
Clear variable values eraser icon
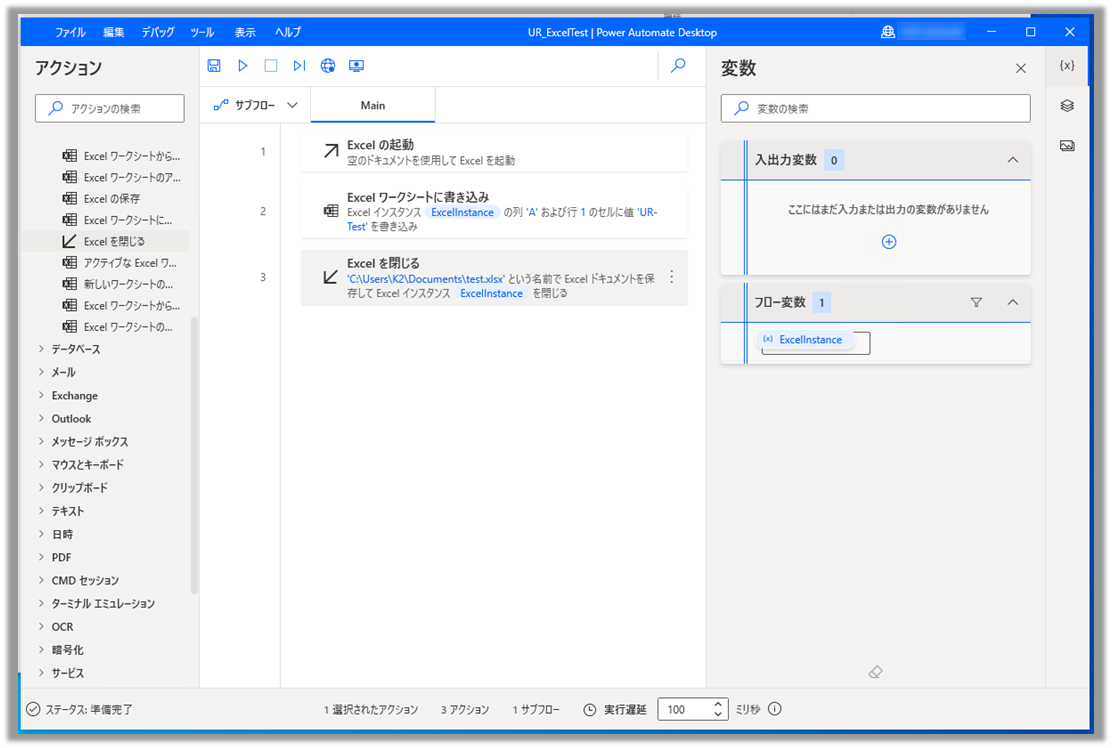(875, 671)
